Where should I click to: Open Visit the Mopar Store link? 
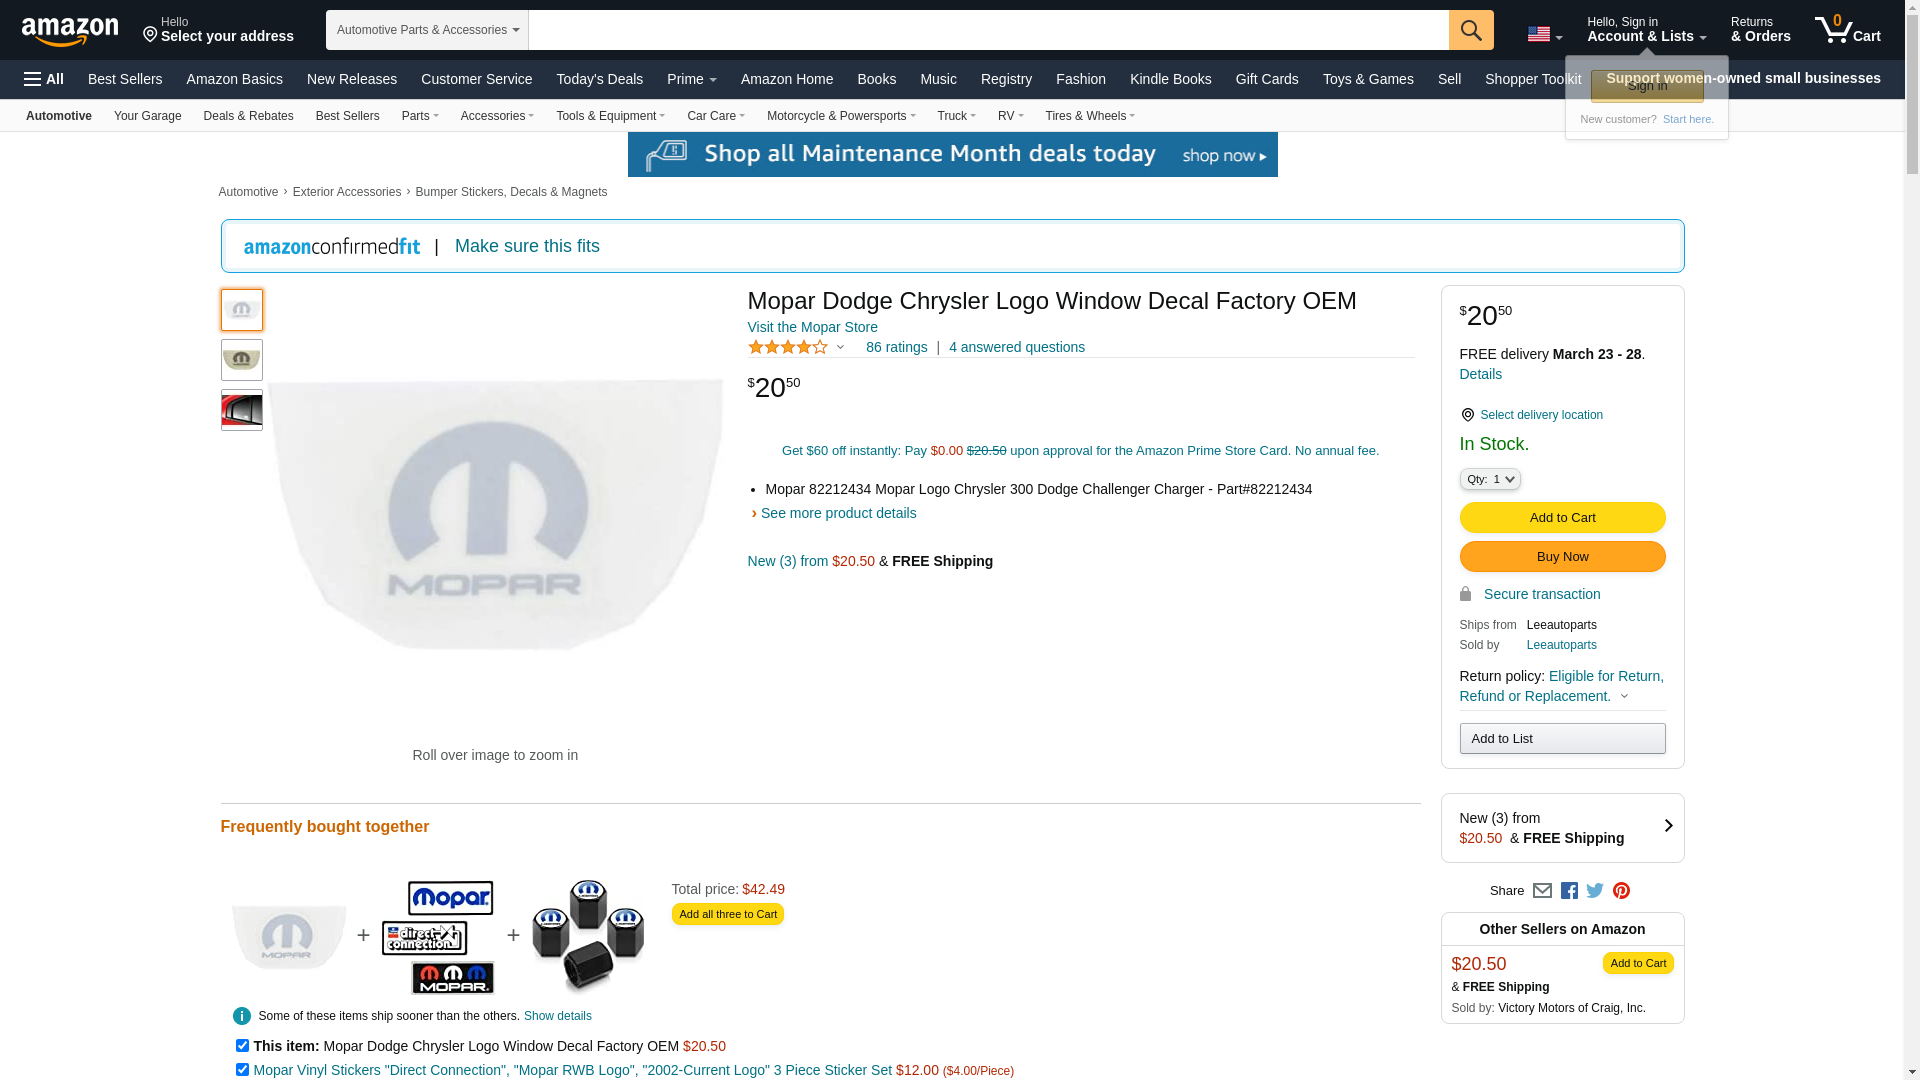click(812, 327)
